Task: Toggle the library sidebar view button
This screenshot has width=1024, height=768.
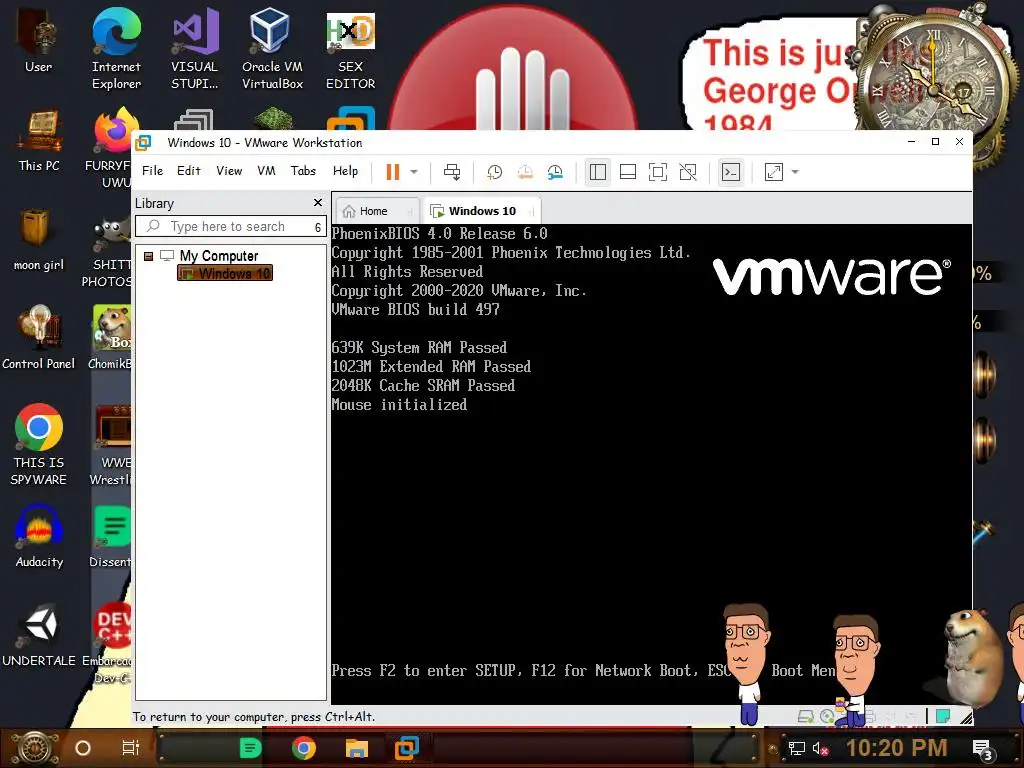Action: coord(598,172)
